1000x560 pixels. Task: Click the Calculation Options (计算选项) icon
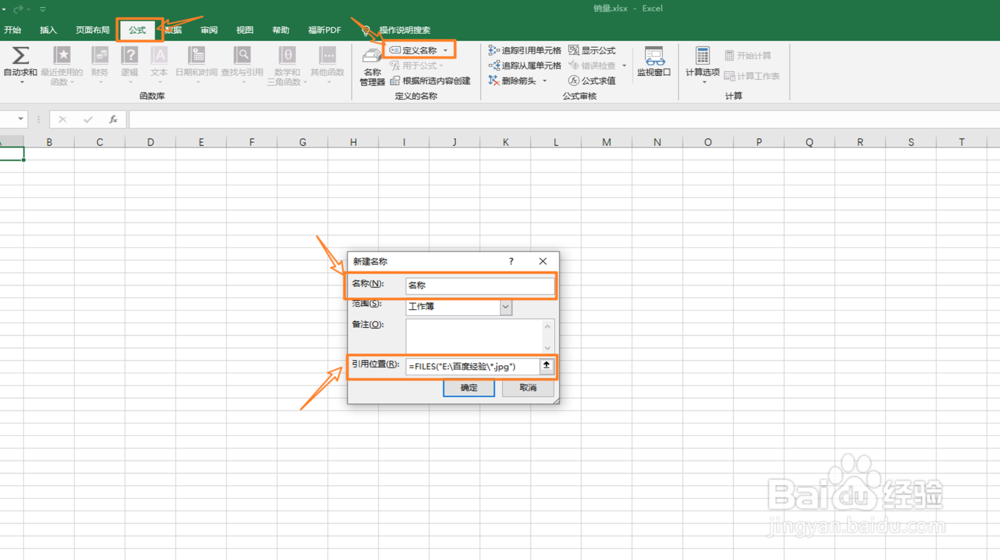(702, 55)
